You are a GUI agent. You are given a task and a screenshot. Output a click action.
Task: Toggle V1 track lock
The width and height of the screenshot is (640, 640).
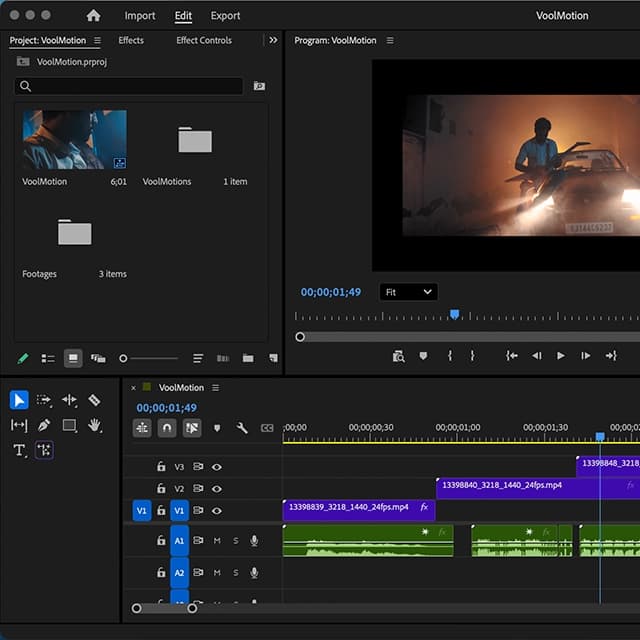coord(161,510)
